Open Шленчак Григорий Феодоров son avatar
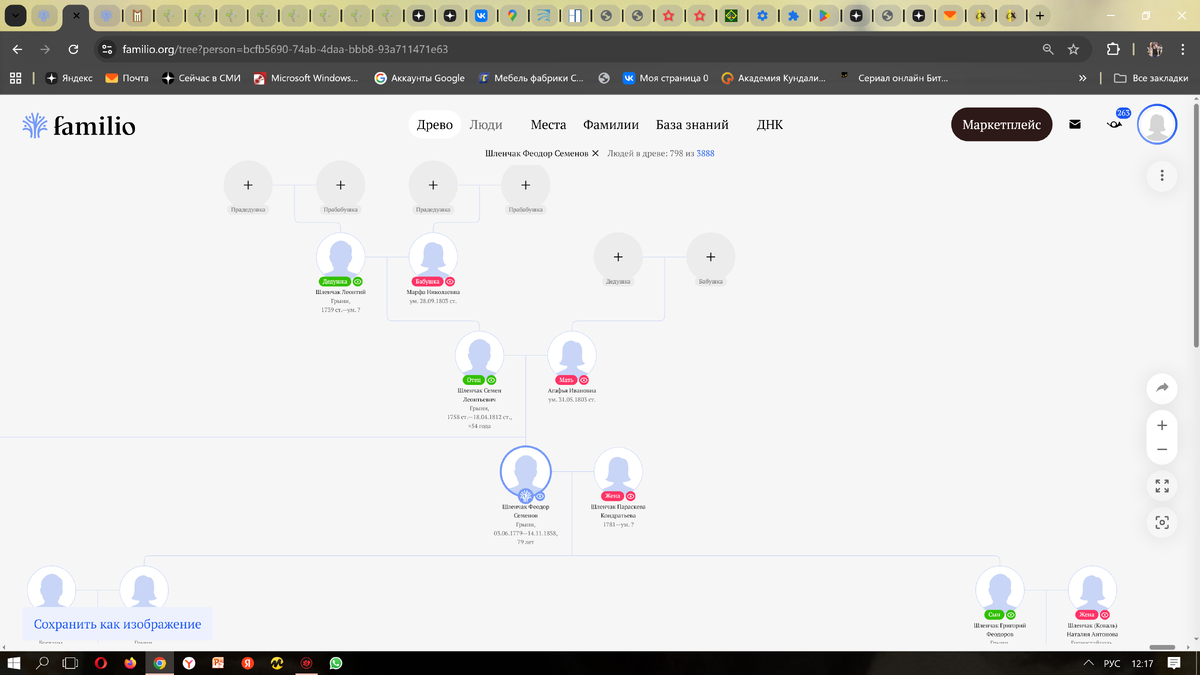This screenshot has height=675, width=1200. pyautogui.click(x=999, y=590)
